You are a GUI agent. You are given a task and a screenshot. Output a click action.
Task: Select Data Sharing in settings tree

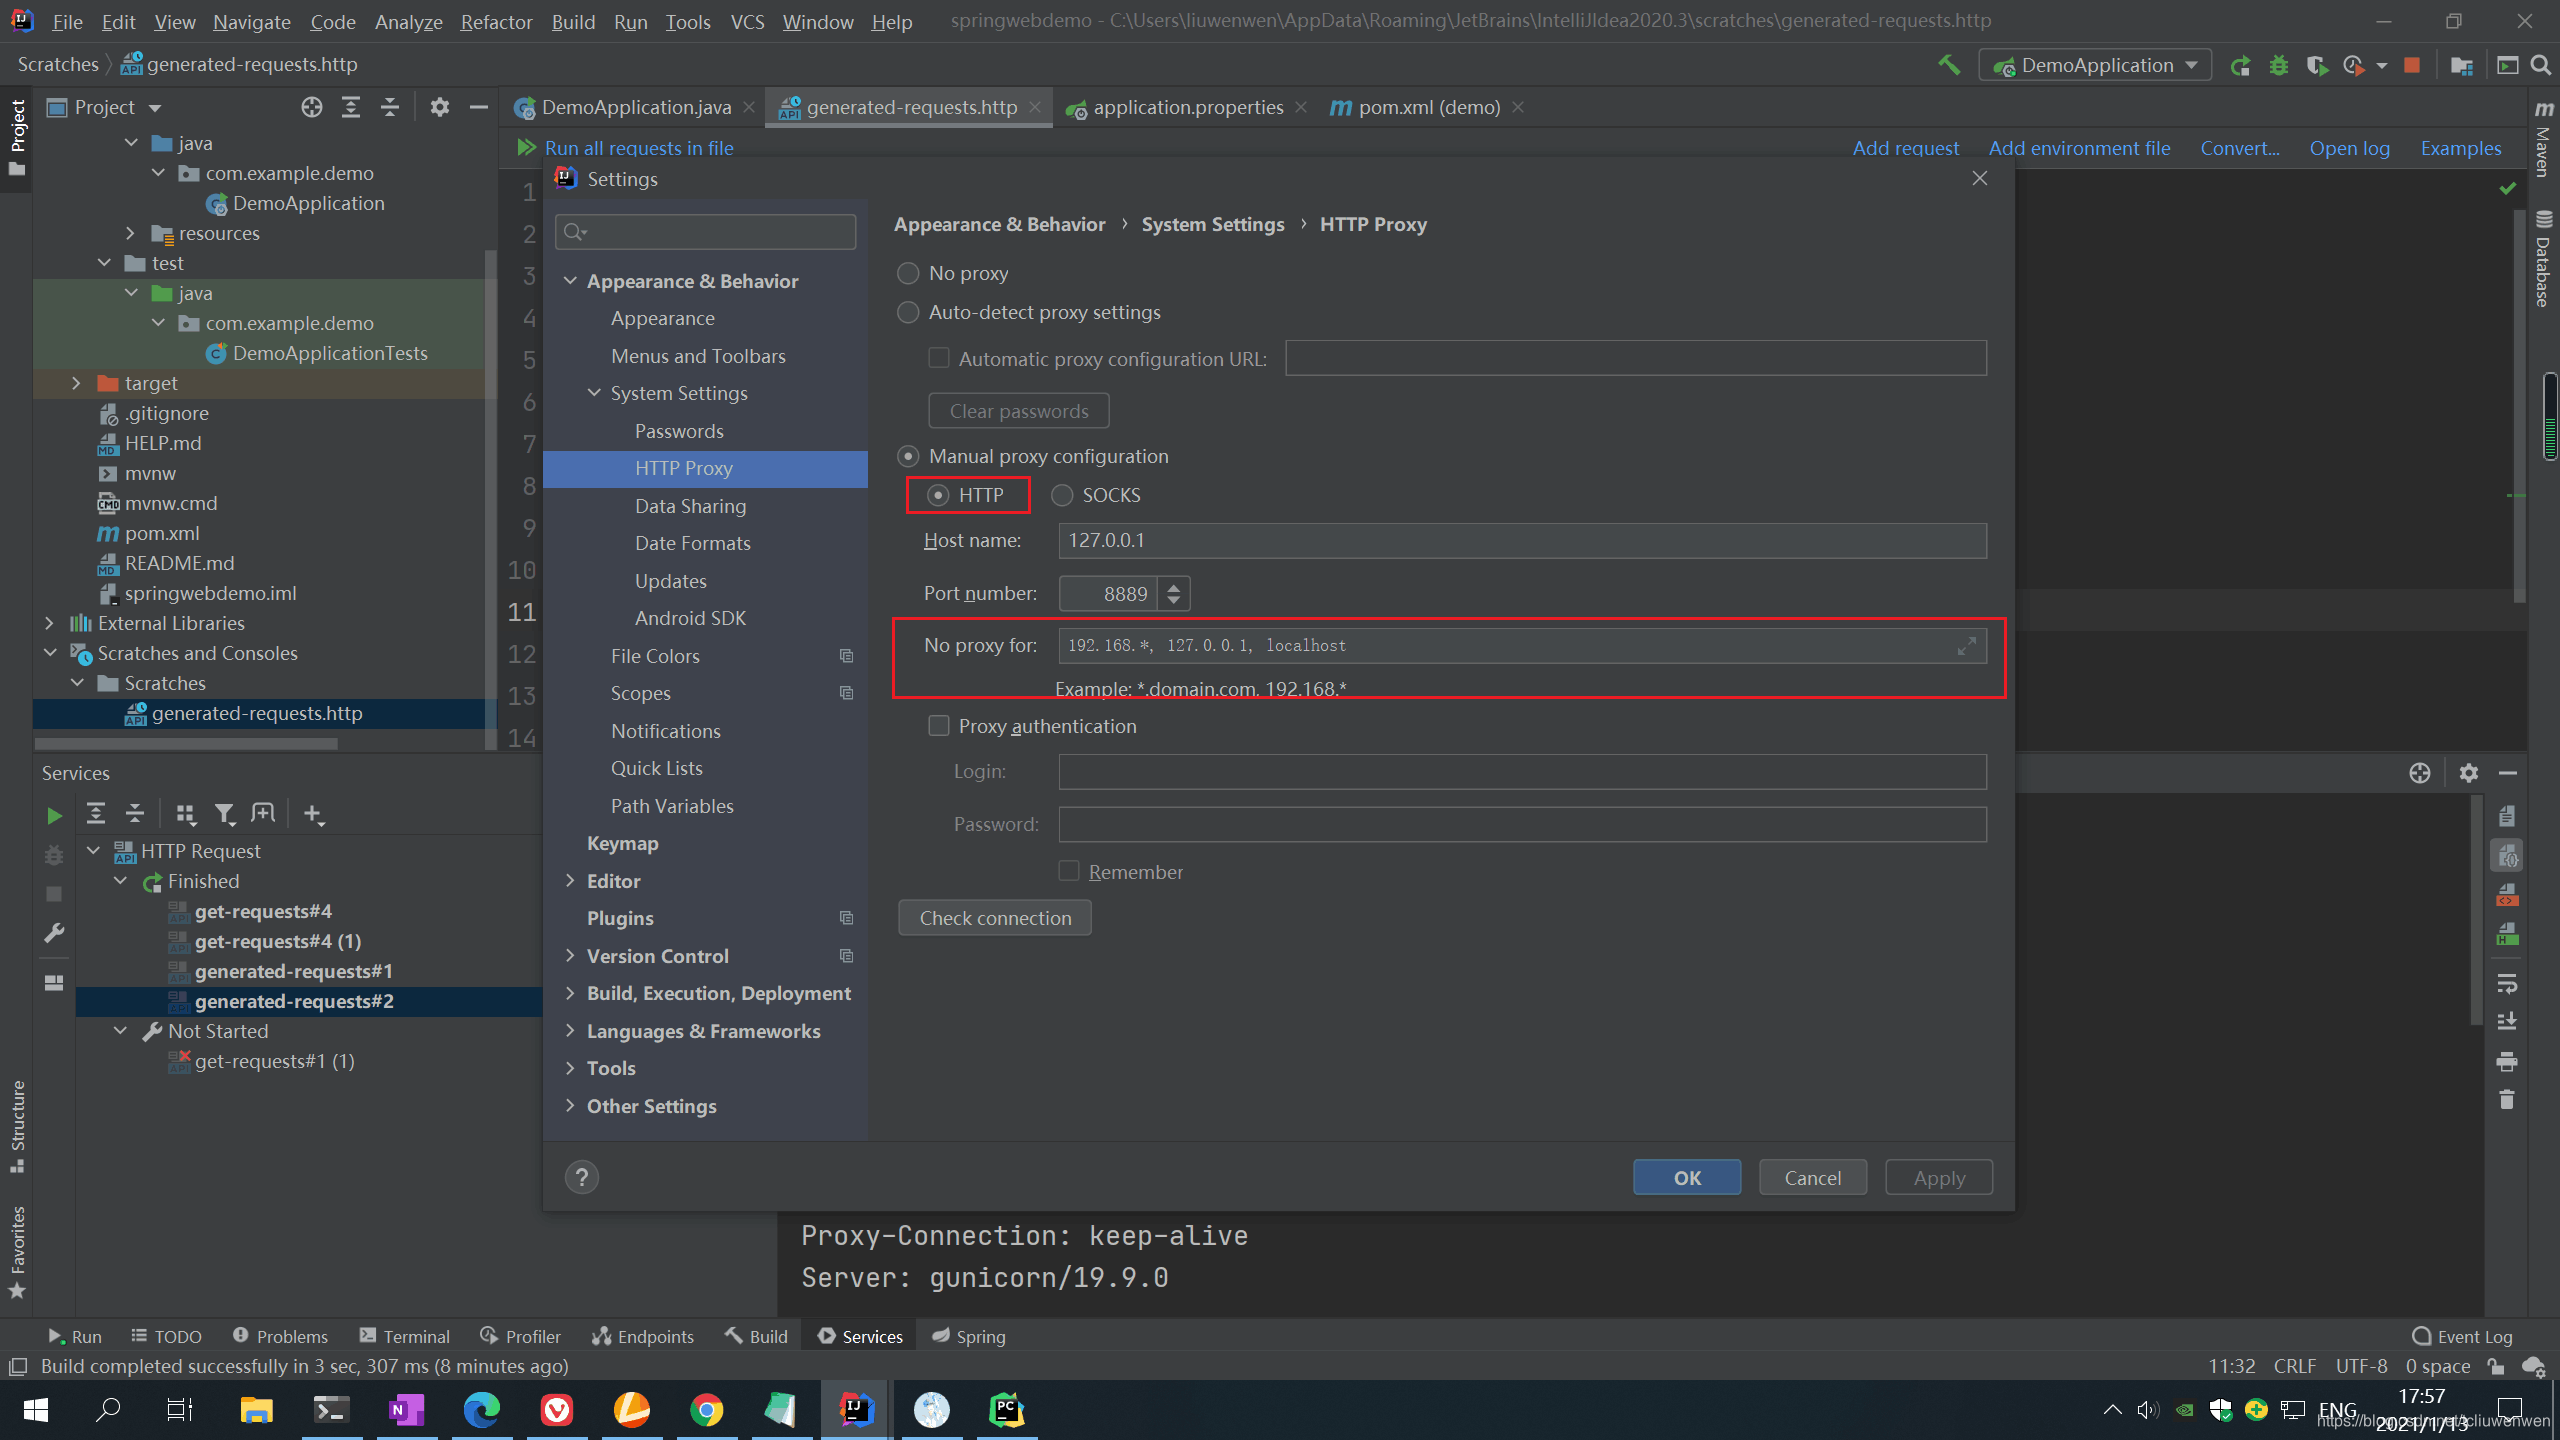pyautogui.click(x=690, y=506)
